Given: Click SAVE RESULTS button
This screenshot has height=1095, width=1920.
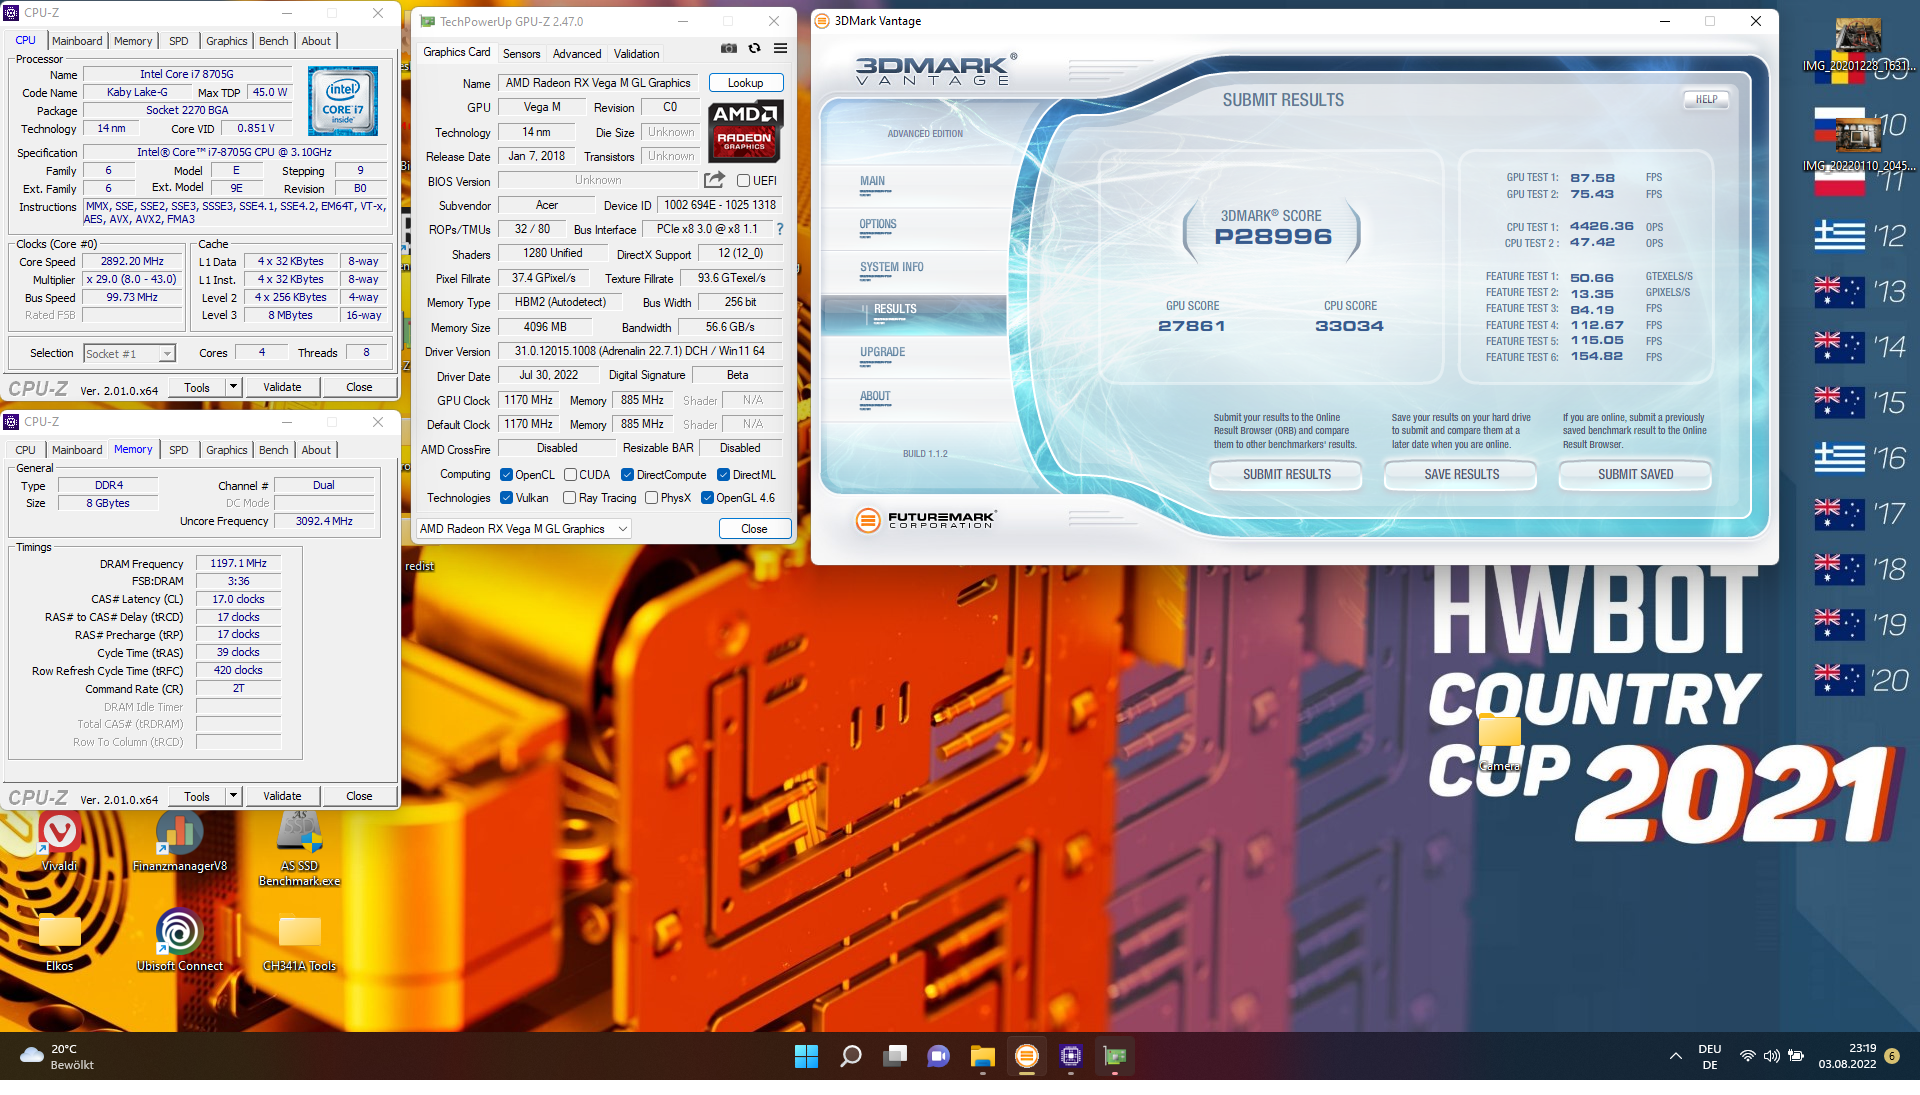Looking at the screenshot, I should coord(1461,475).
